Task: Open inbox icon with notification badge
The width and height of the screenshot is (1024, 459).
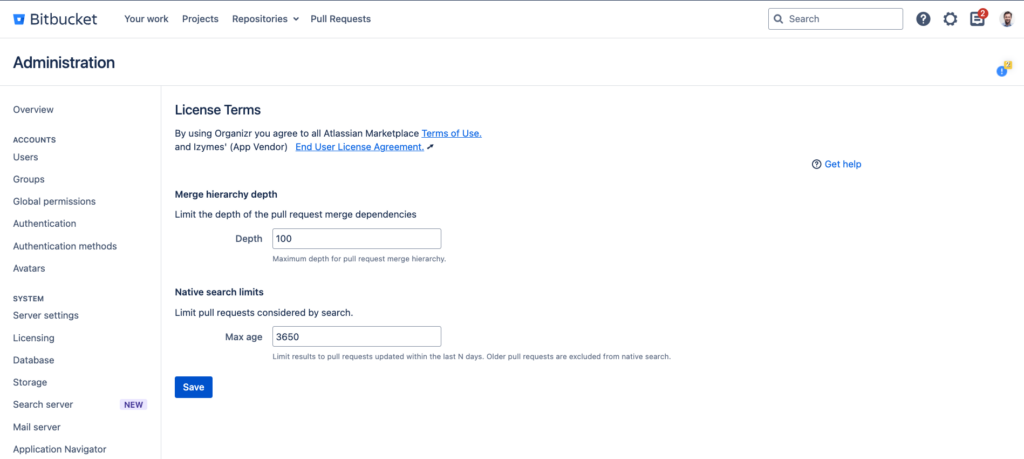Action: coord(978,19)
